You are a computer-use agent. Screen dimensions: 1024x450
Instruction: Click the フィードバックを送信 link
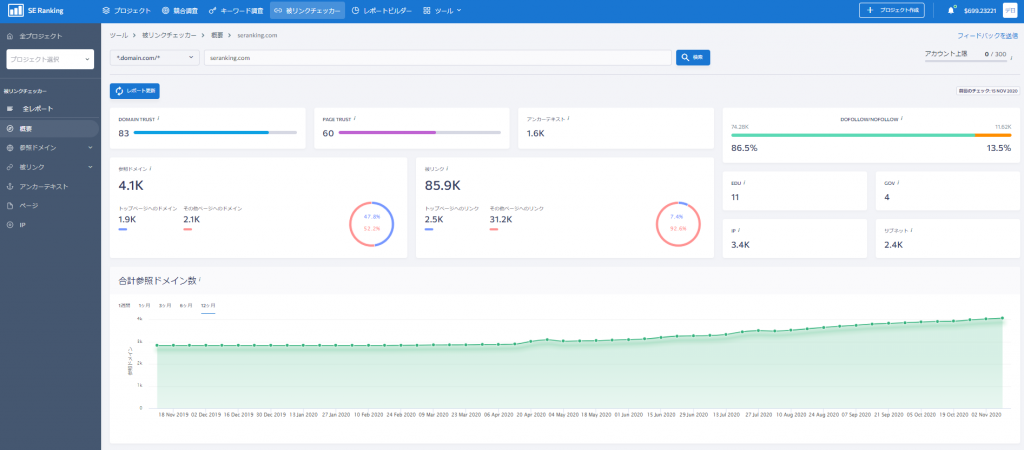click(x=987, y=36)
